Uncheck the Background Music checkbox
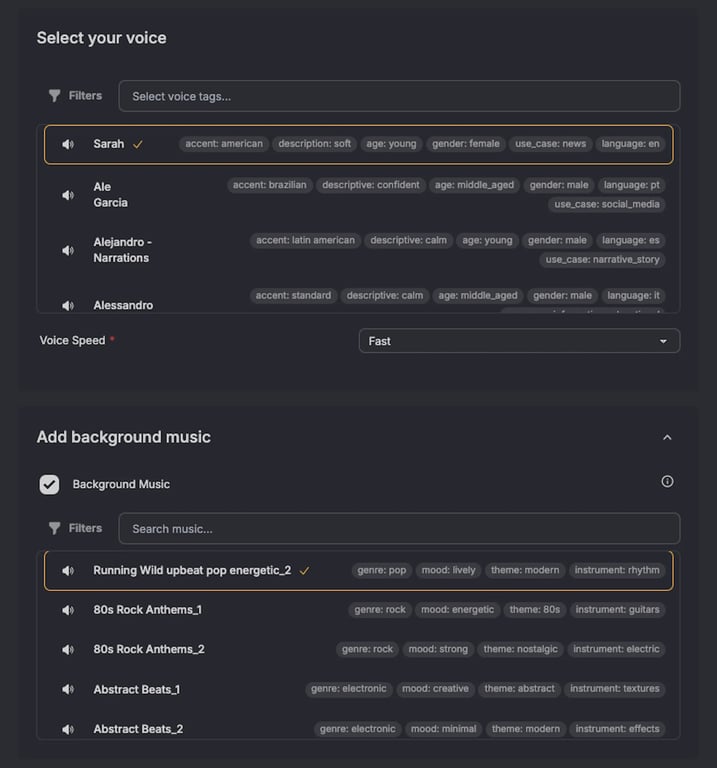The width and height of the screenshot is (717, 768). point(49,484)
